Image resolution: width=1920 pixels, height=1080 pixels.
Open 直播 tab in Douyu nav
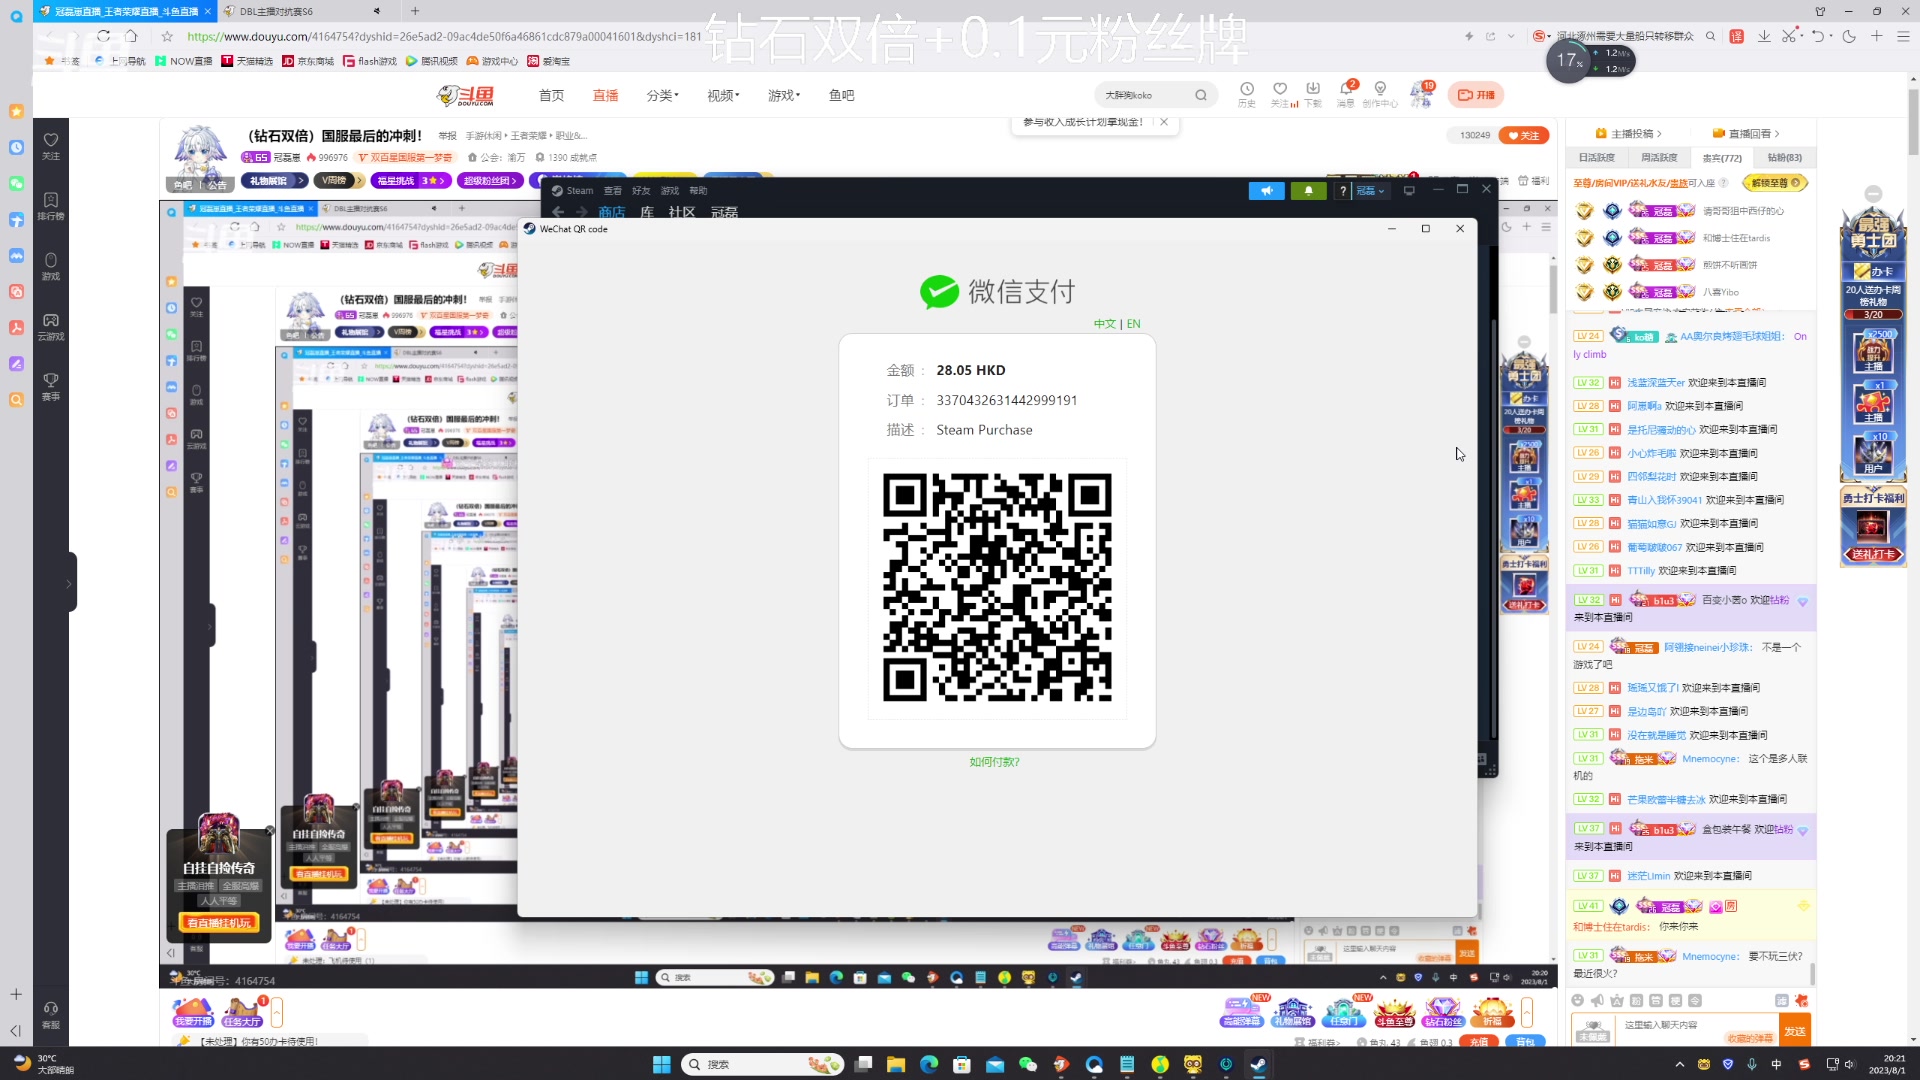tap(605, 95)
